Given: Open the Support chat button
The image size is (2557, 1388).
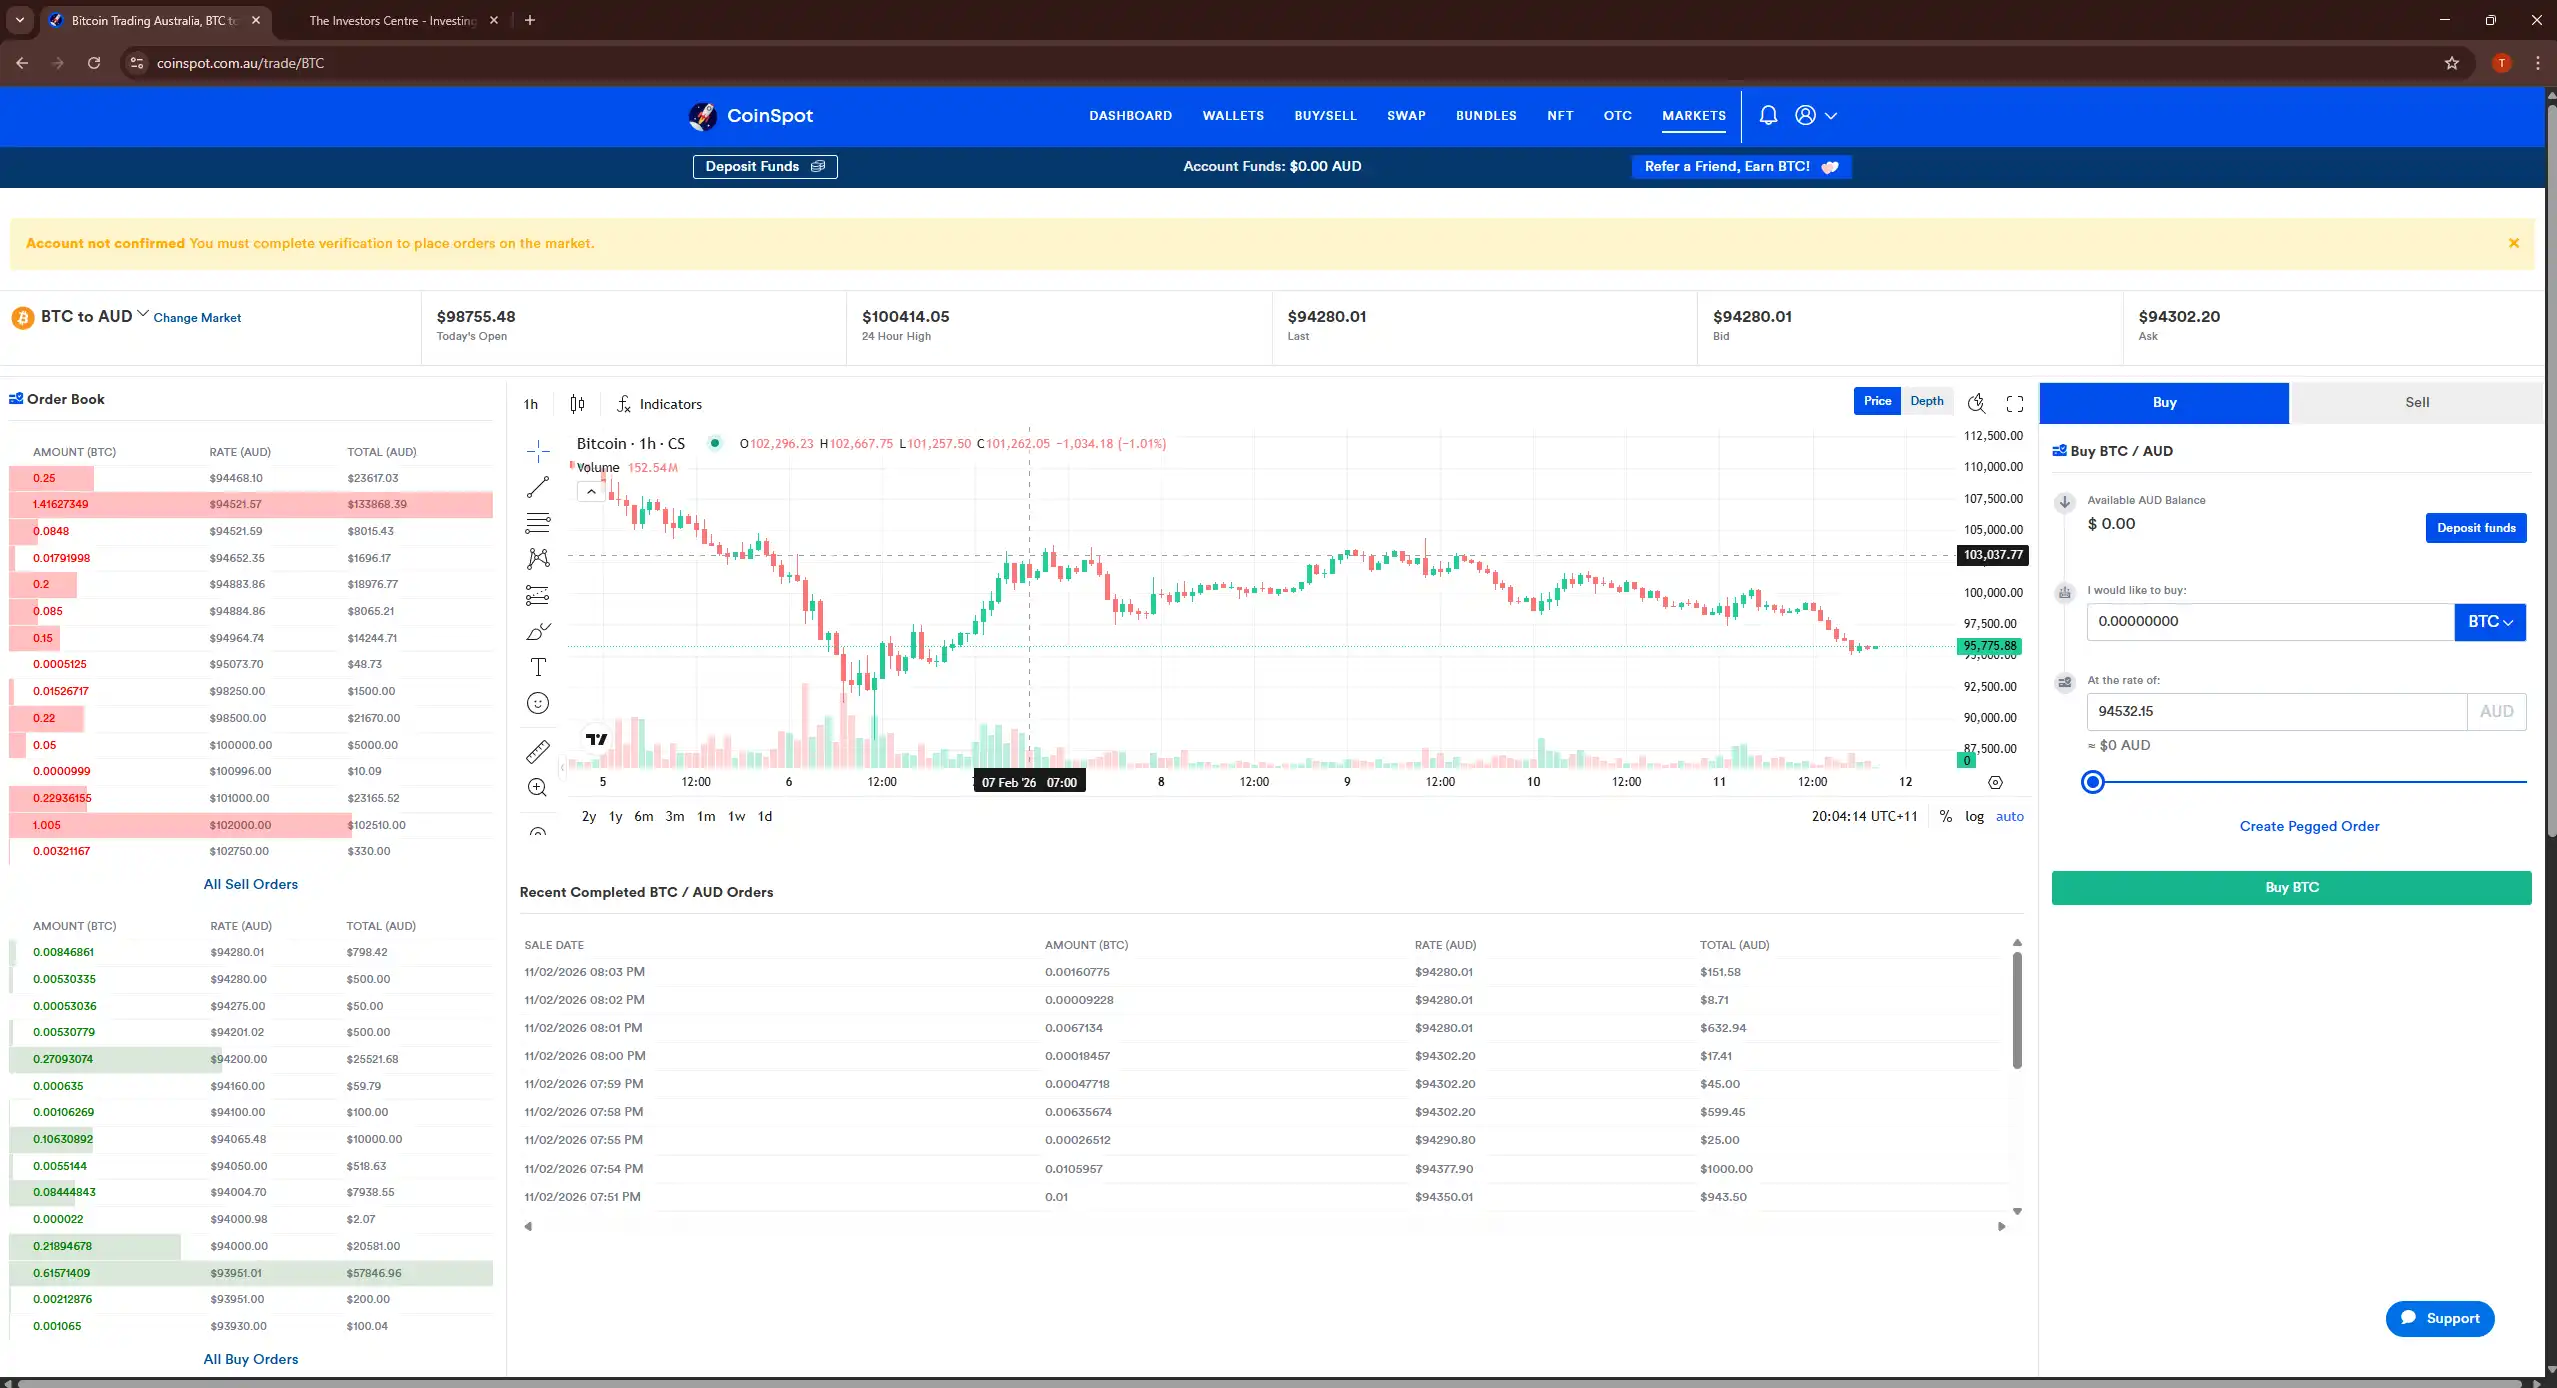Looking at the screenshot, I should 2439,1319.
